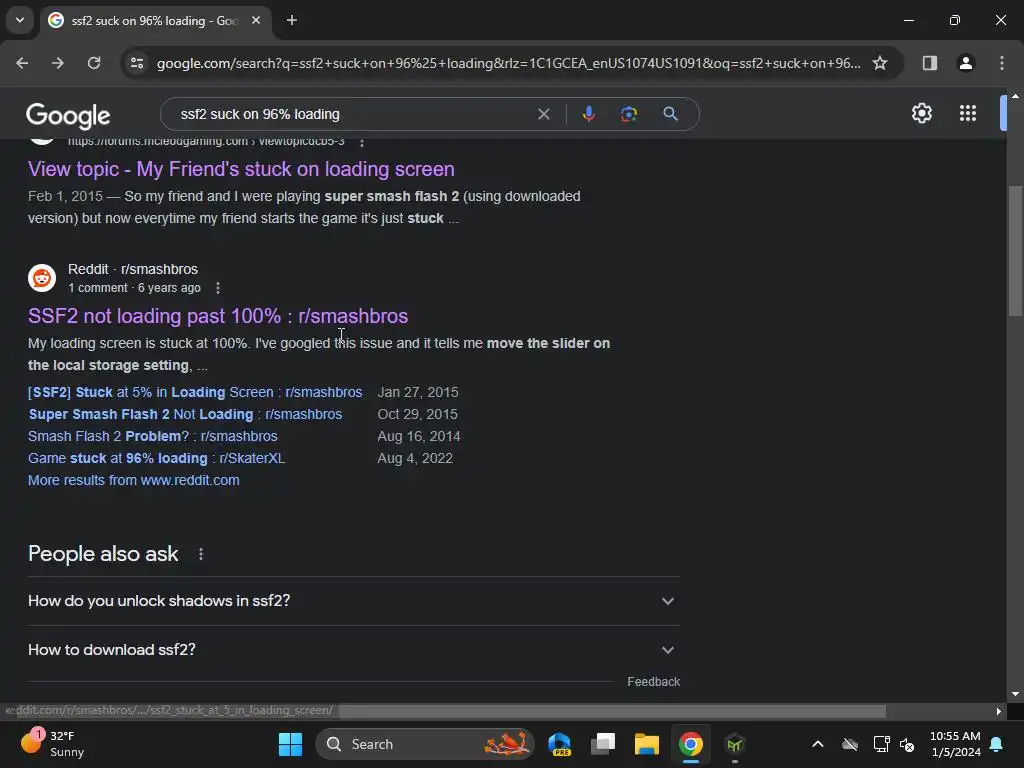Open the Chrome tab search dropdown
Viewport: 1024px width, 768px height.
(x=20, y=20)
